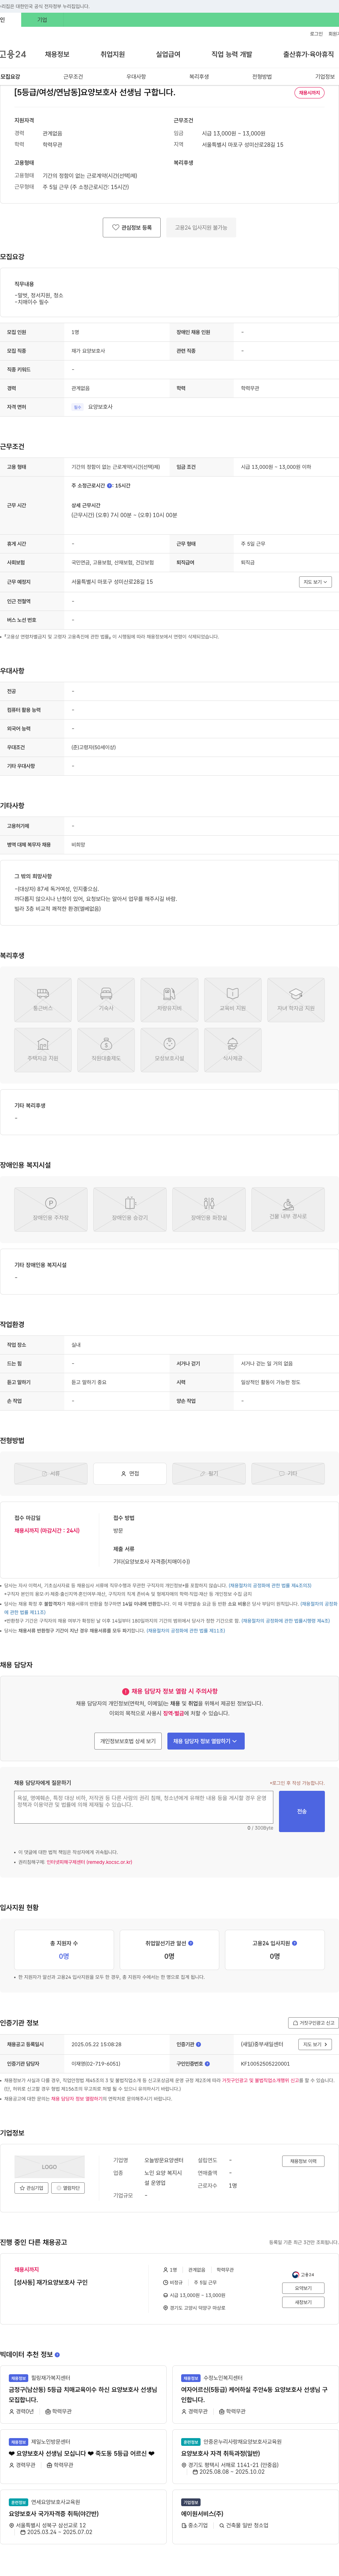Viewport: 339px width, 2576px height.
Task: Click the 장애인용 승강기 icon
Action: click(130, 1209)
